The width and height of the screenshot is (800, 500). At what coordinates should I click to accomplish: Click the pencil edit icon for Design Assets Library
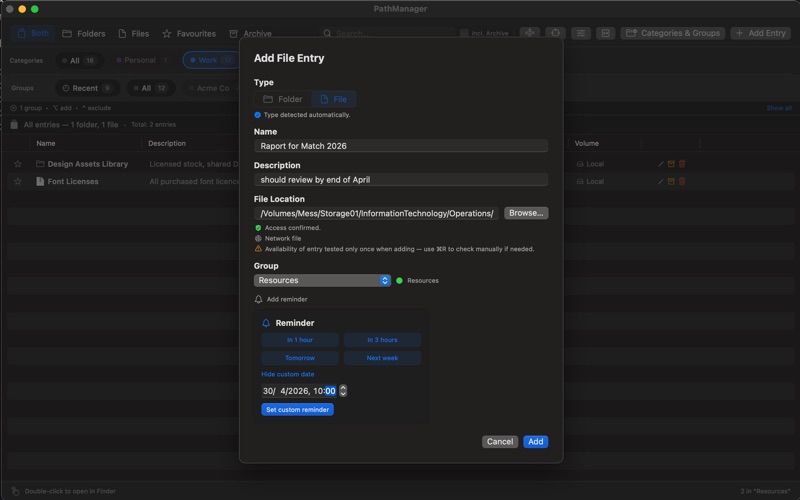(x=661, y=164)
